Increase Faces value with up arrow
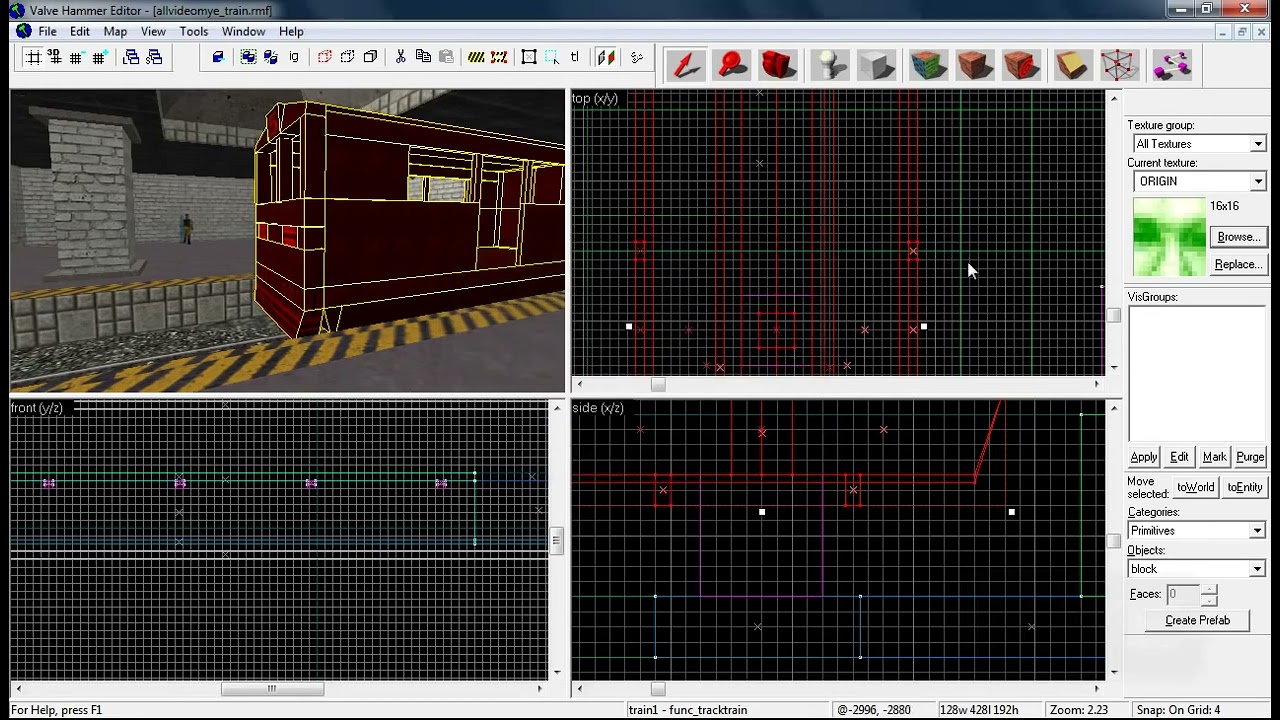Viewport: 1280px width, 720px height. pyautogui.click(x=1209, y=589)
